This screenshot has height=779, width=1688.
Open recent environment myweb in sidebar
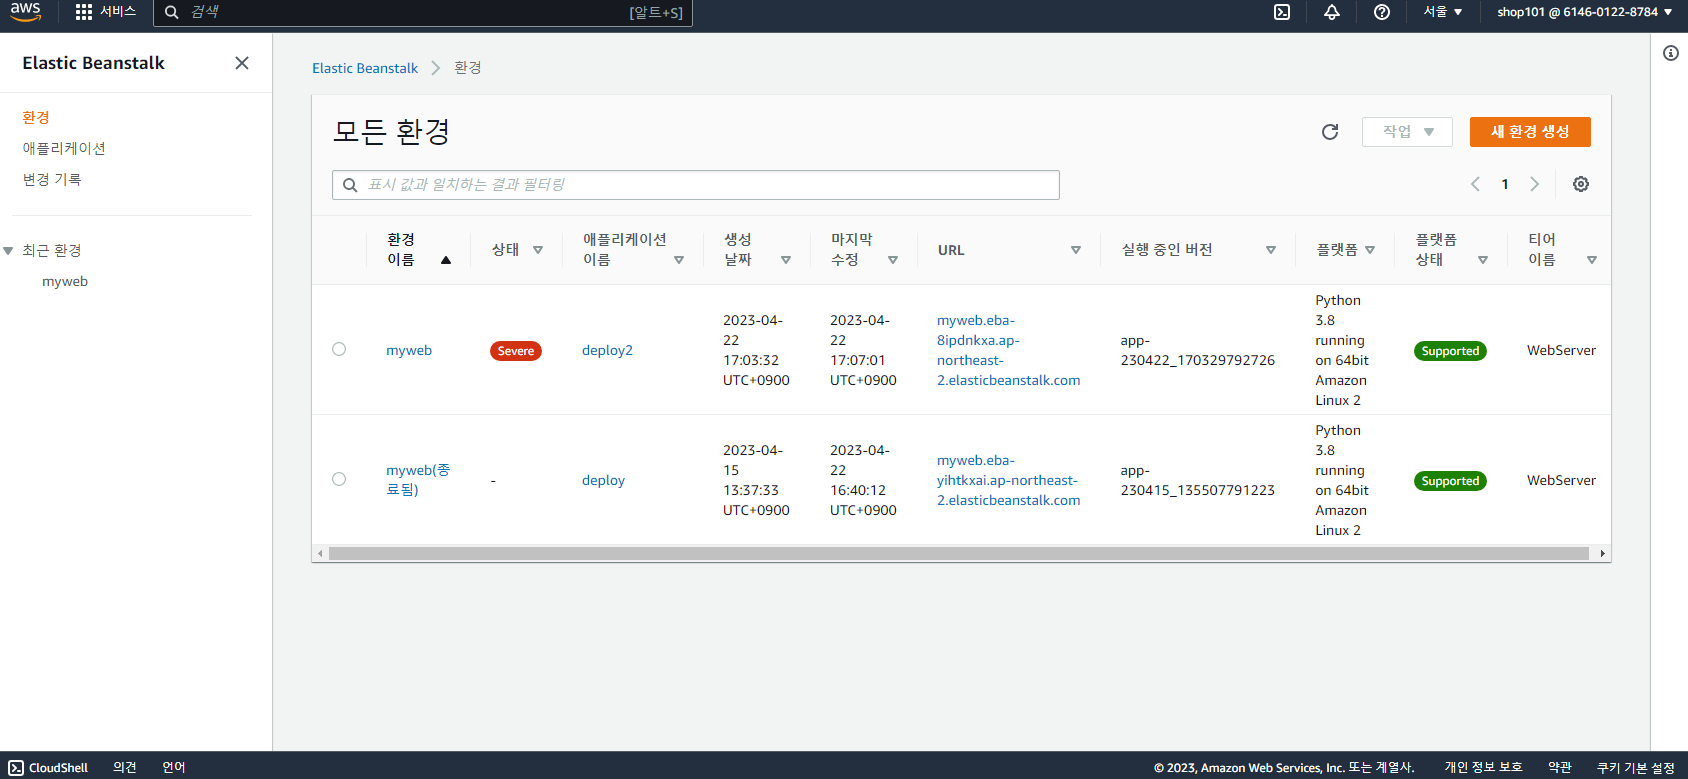tap(65, 282)
